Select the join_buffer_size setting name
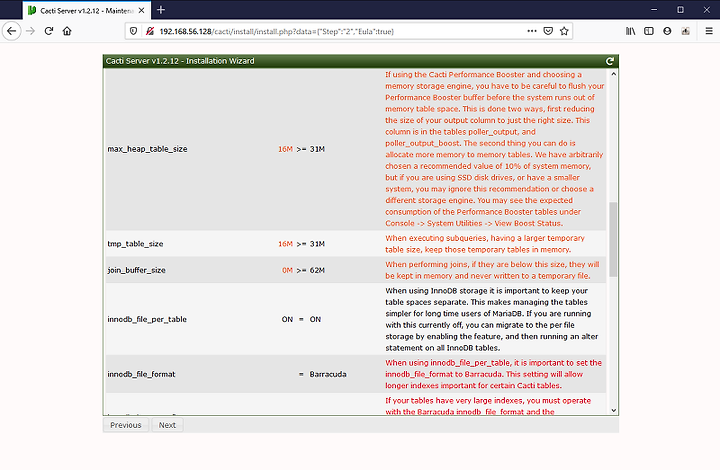The image size is (720, 470). pos(136,270)
